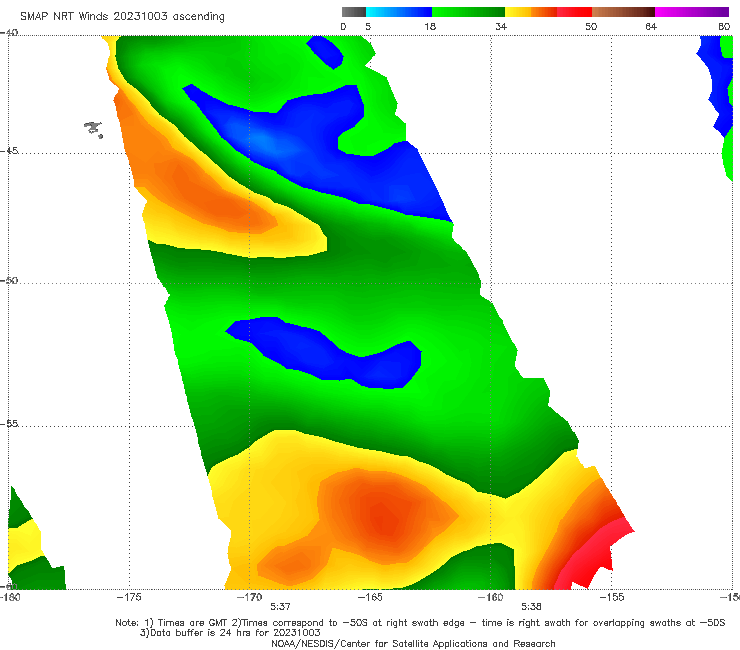Screen dimensions: 740x650
Task: Click the magenta-purple segment of the colorbar
Action: 692,12
